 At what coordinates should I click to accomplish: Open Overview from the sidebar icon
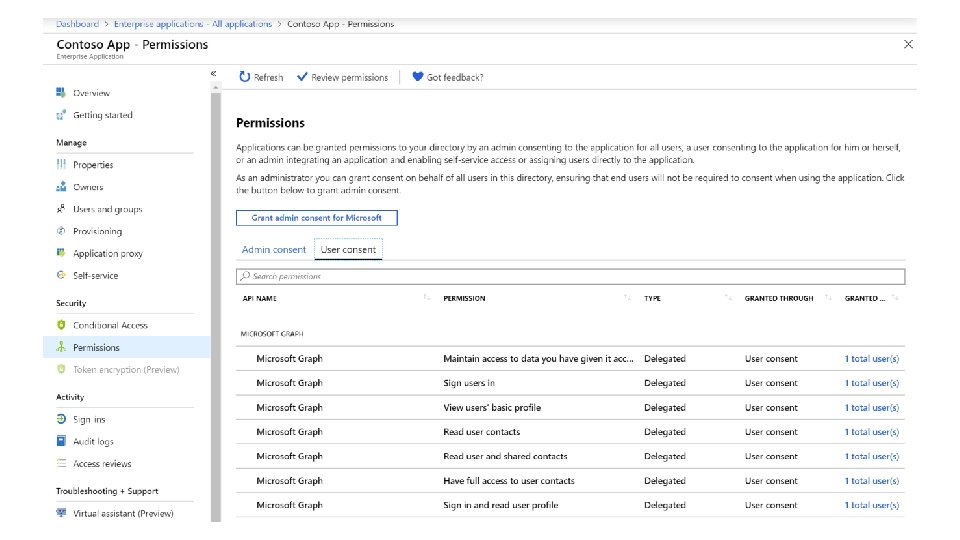click(62, 93)
